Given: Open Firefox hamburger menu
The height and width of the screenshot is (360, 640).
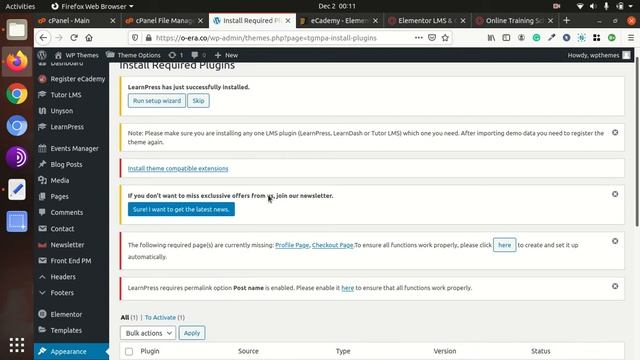Looking at the screenshot, I should pos(631,38).
